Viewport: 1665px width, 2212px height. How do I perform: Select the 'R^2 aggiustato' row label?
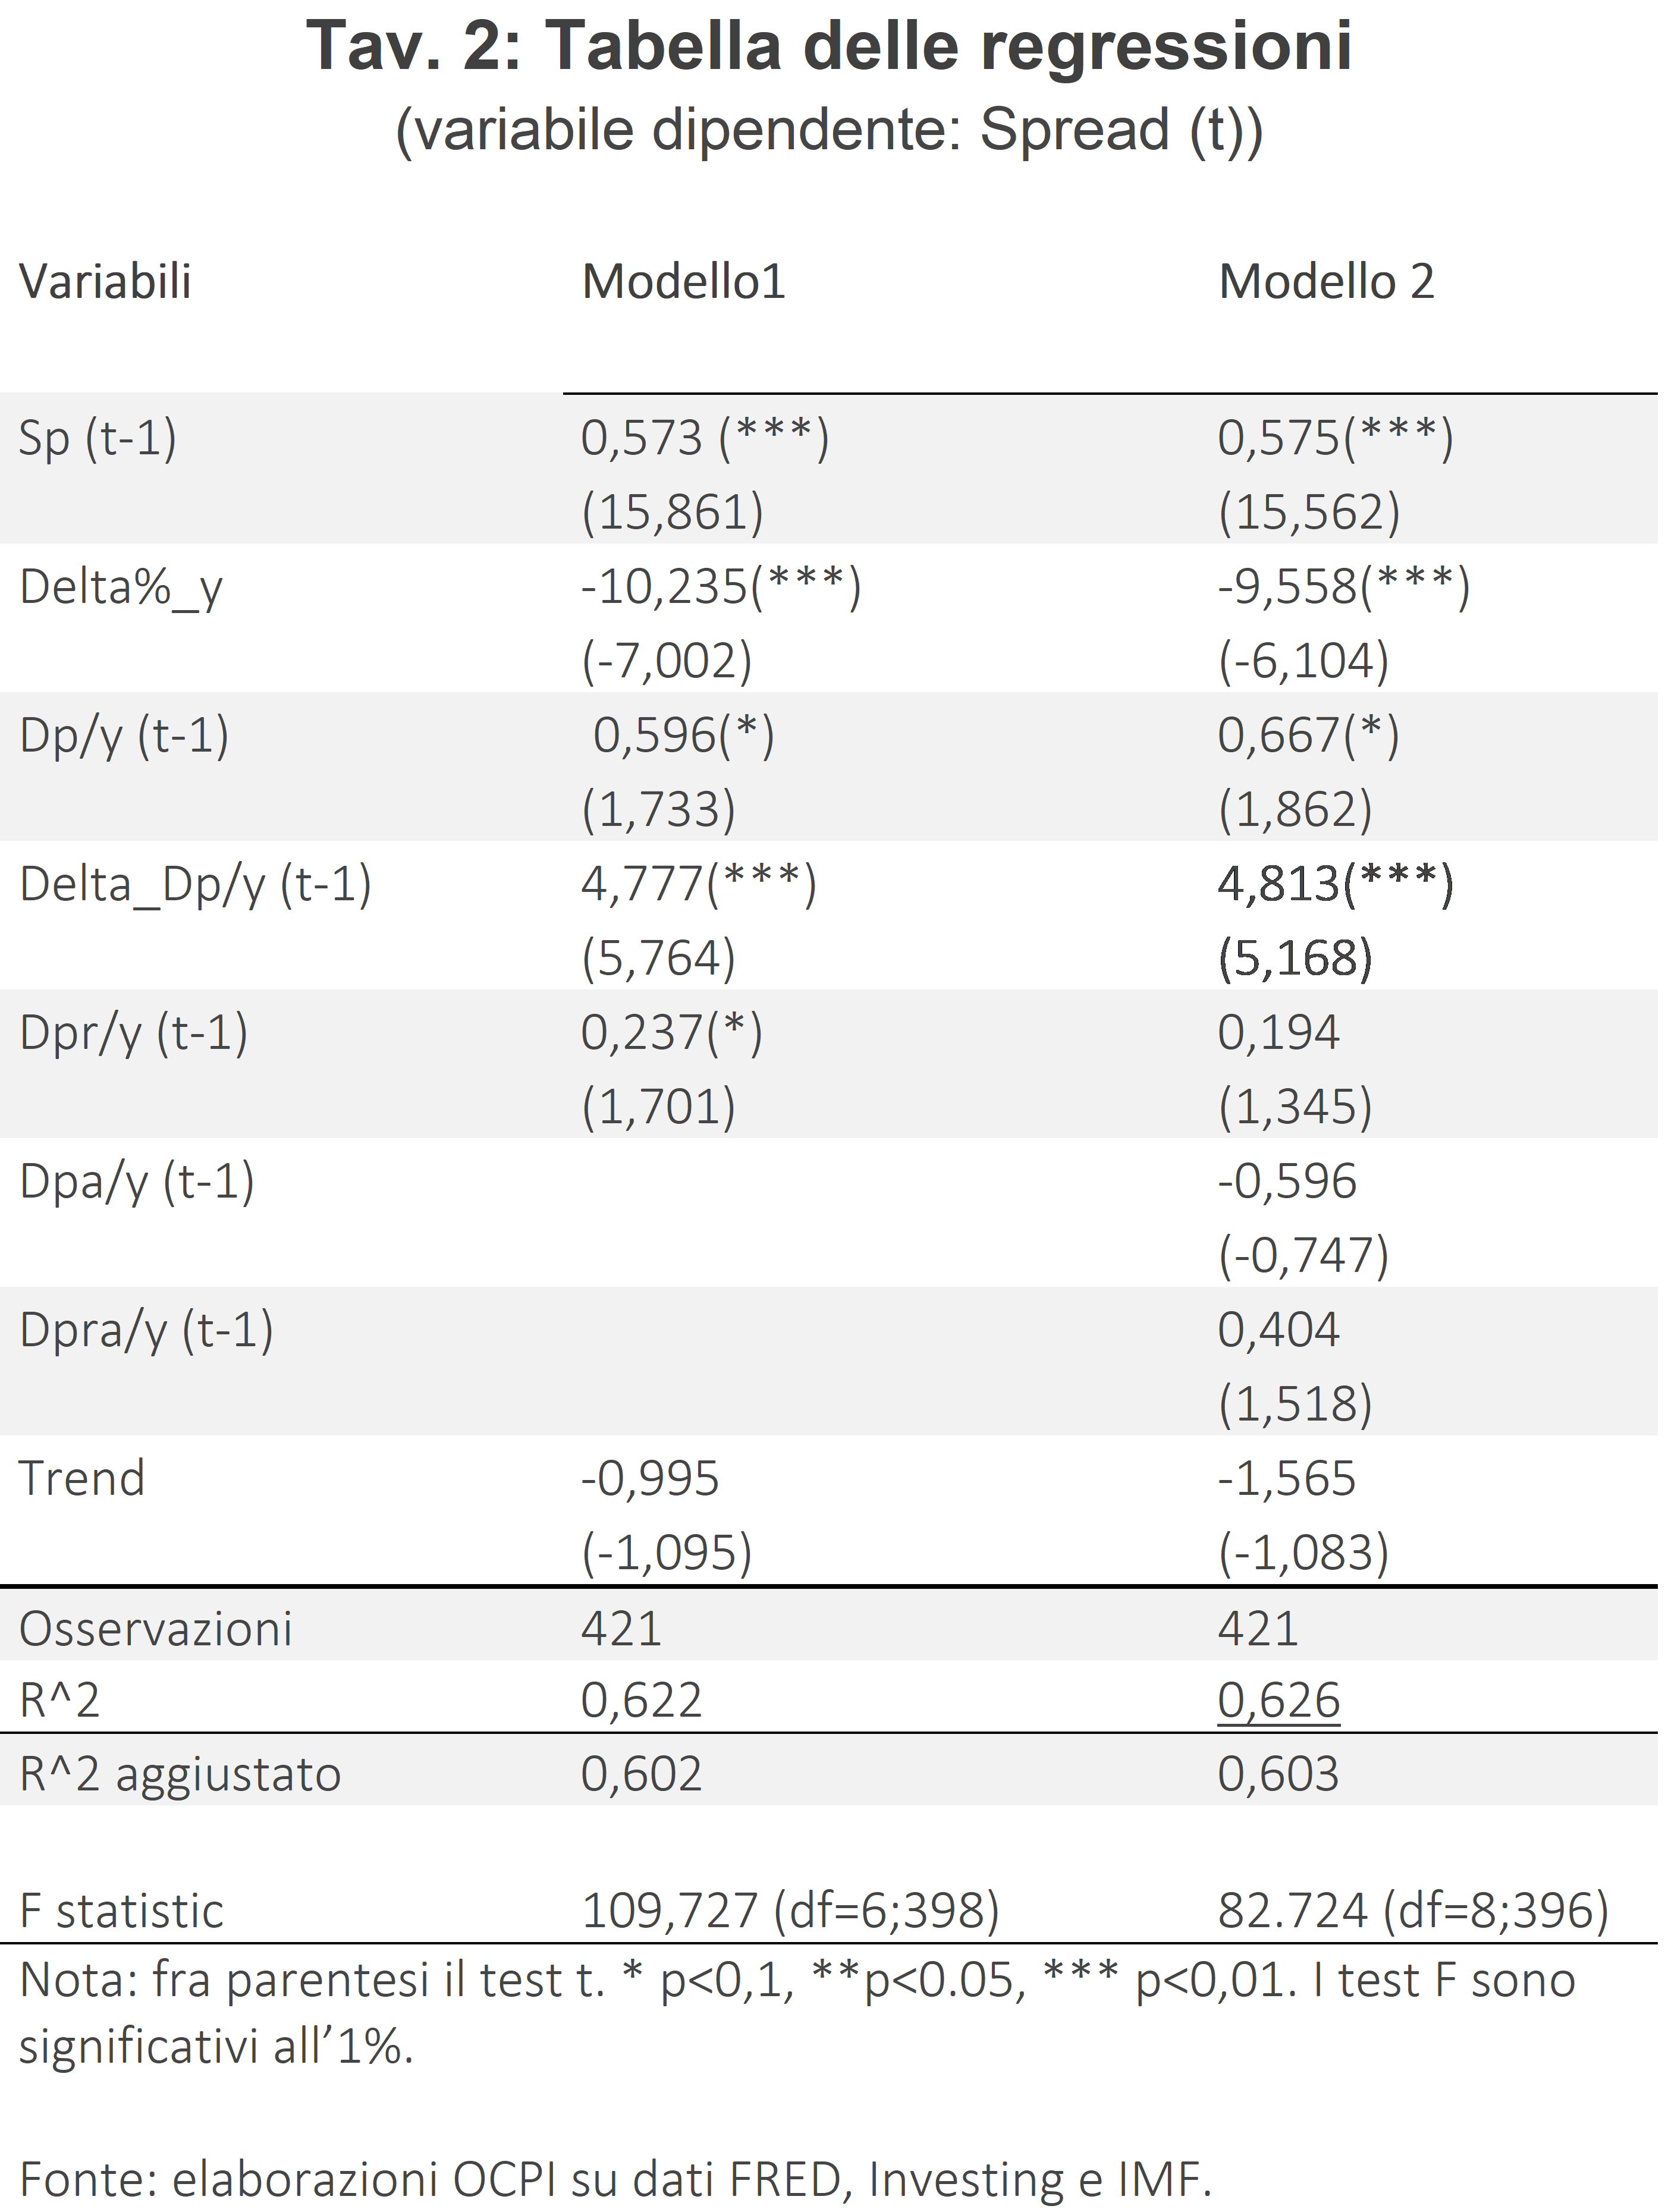[x=180, y=1774]
